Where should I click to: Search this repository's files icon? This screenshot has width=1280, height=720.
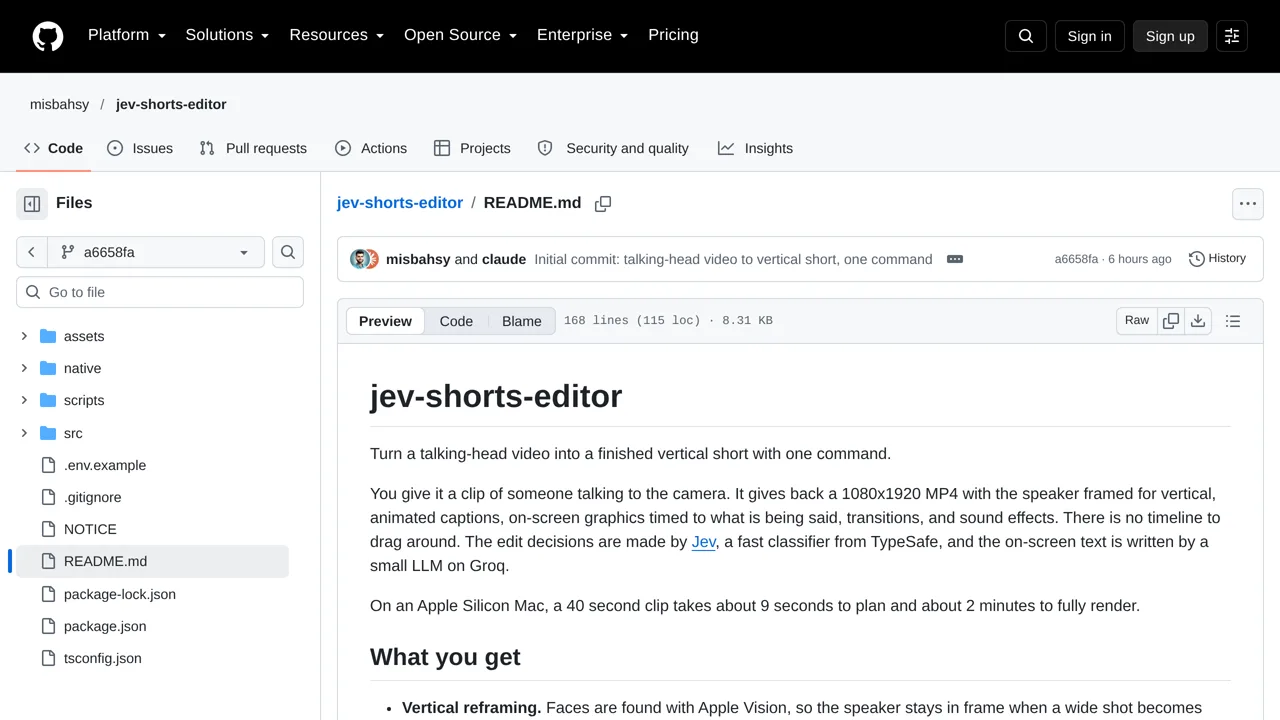pos(288,252)
